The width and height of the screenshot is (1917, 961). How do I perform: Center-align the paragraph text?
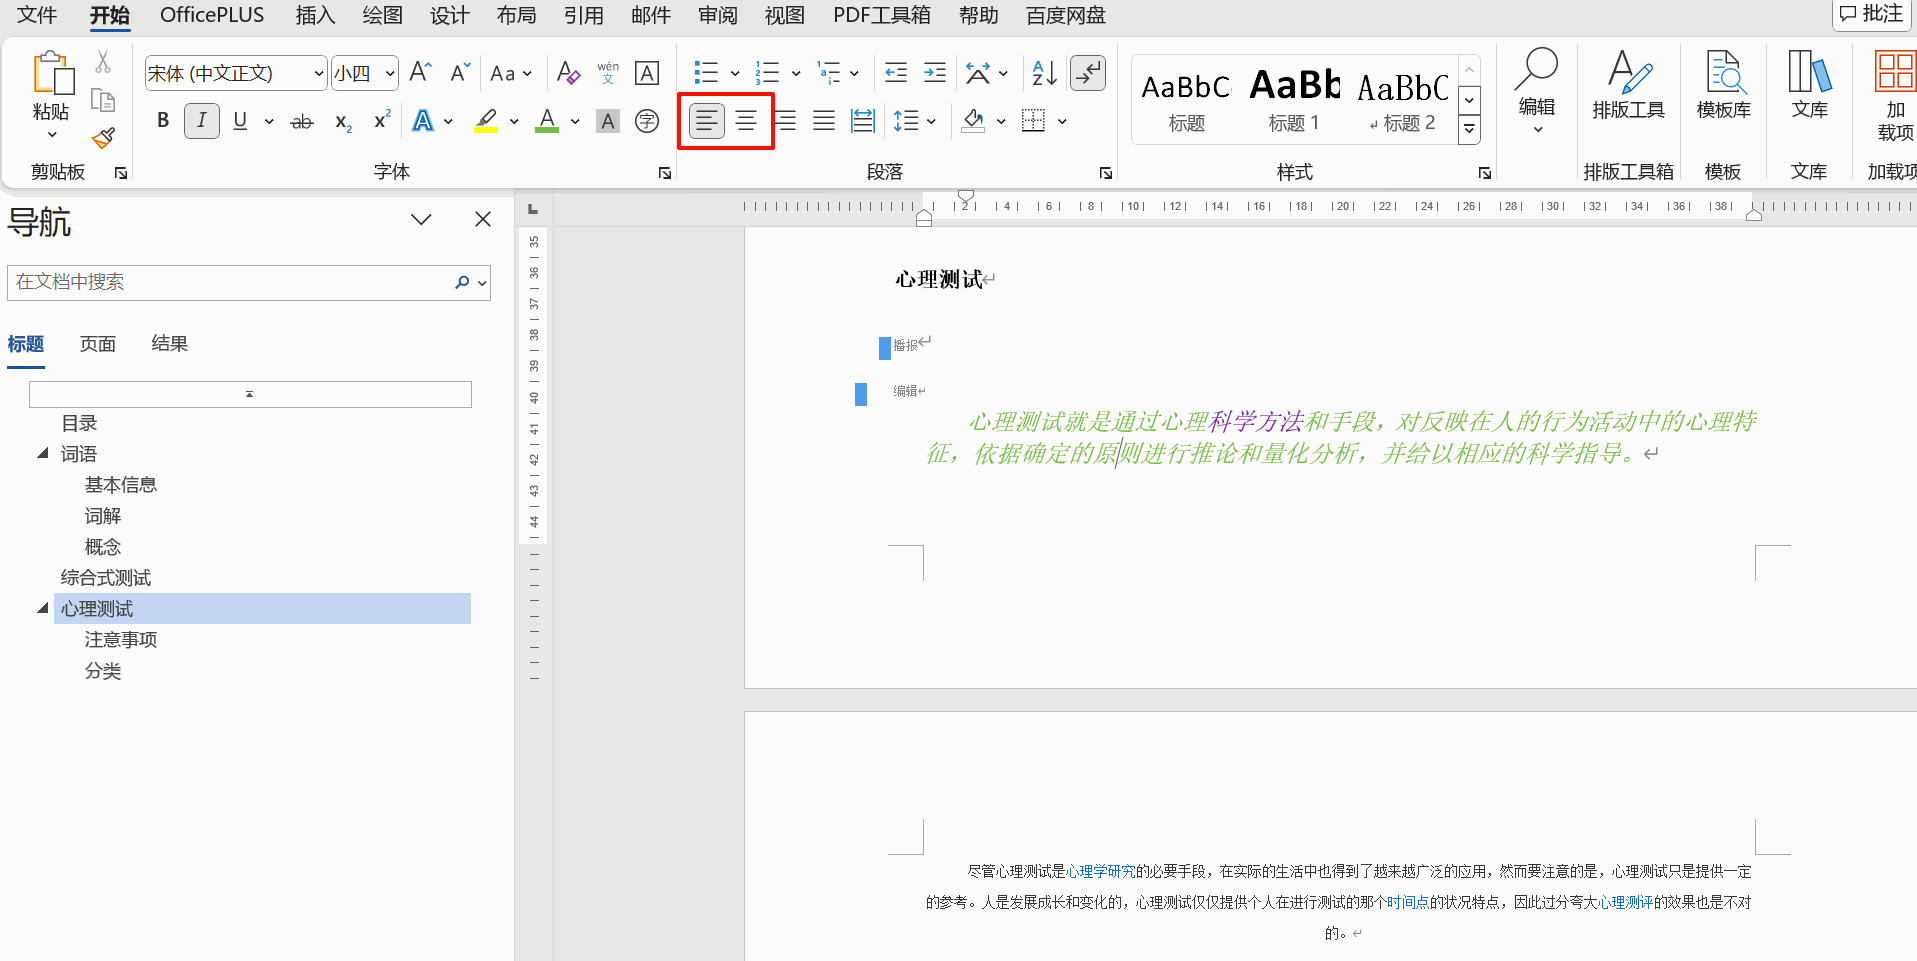click(x=746, y=121)
